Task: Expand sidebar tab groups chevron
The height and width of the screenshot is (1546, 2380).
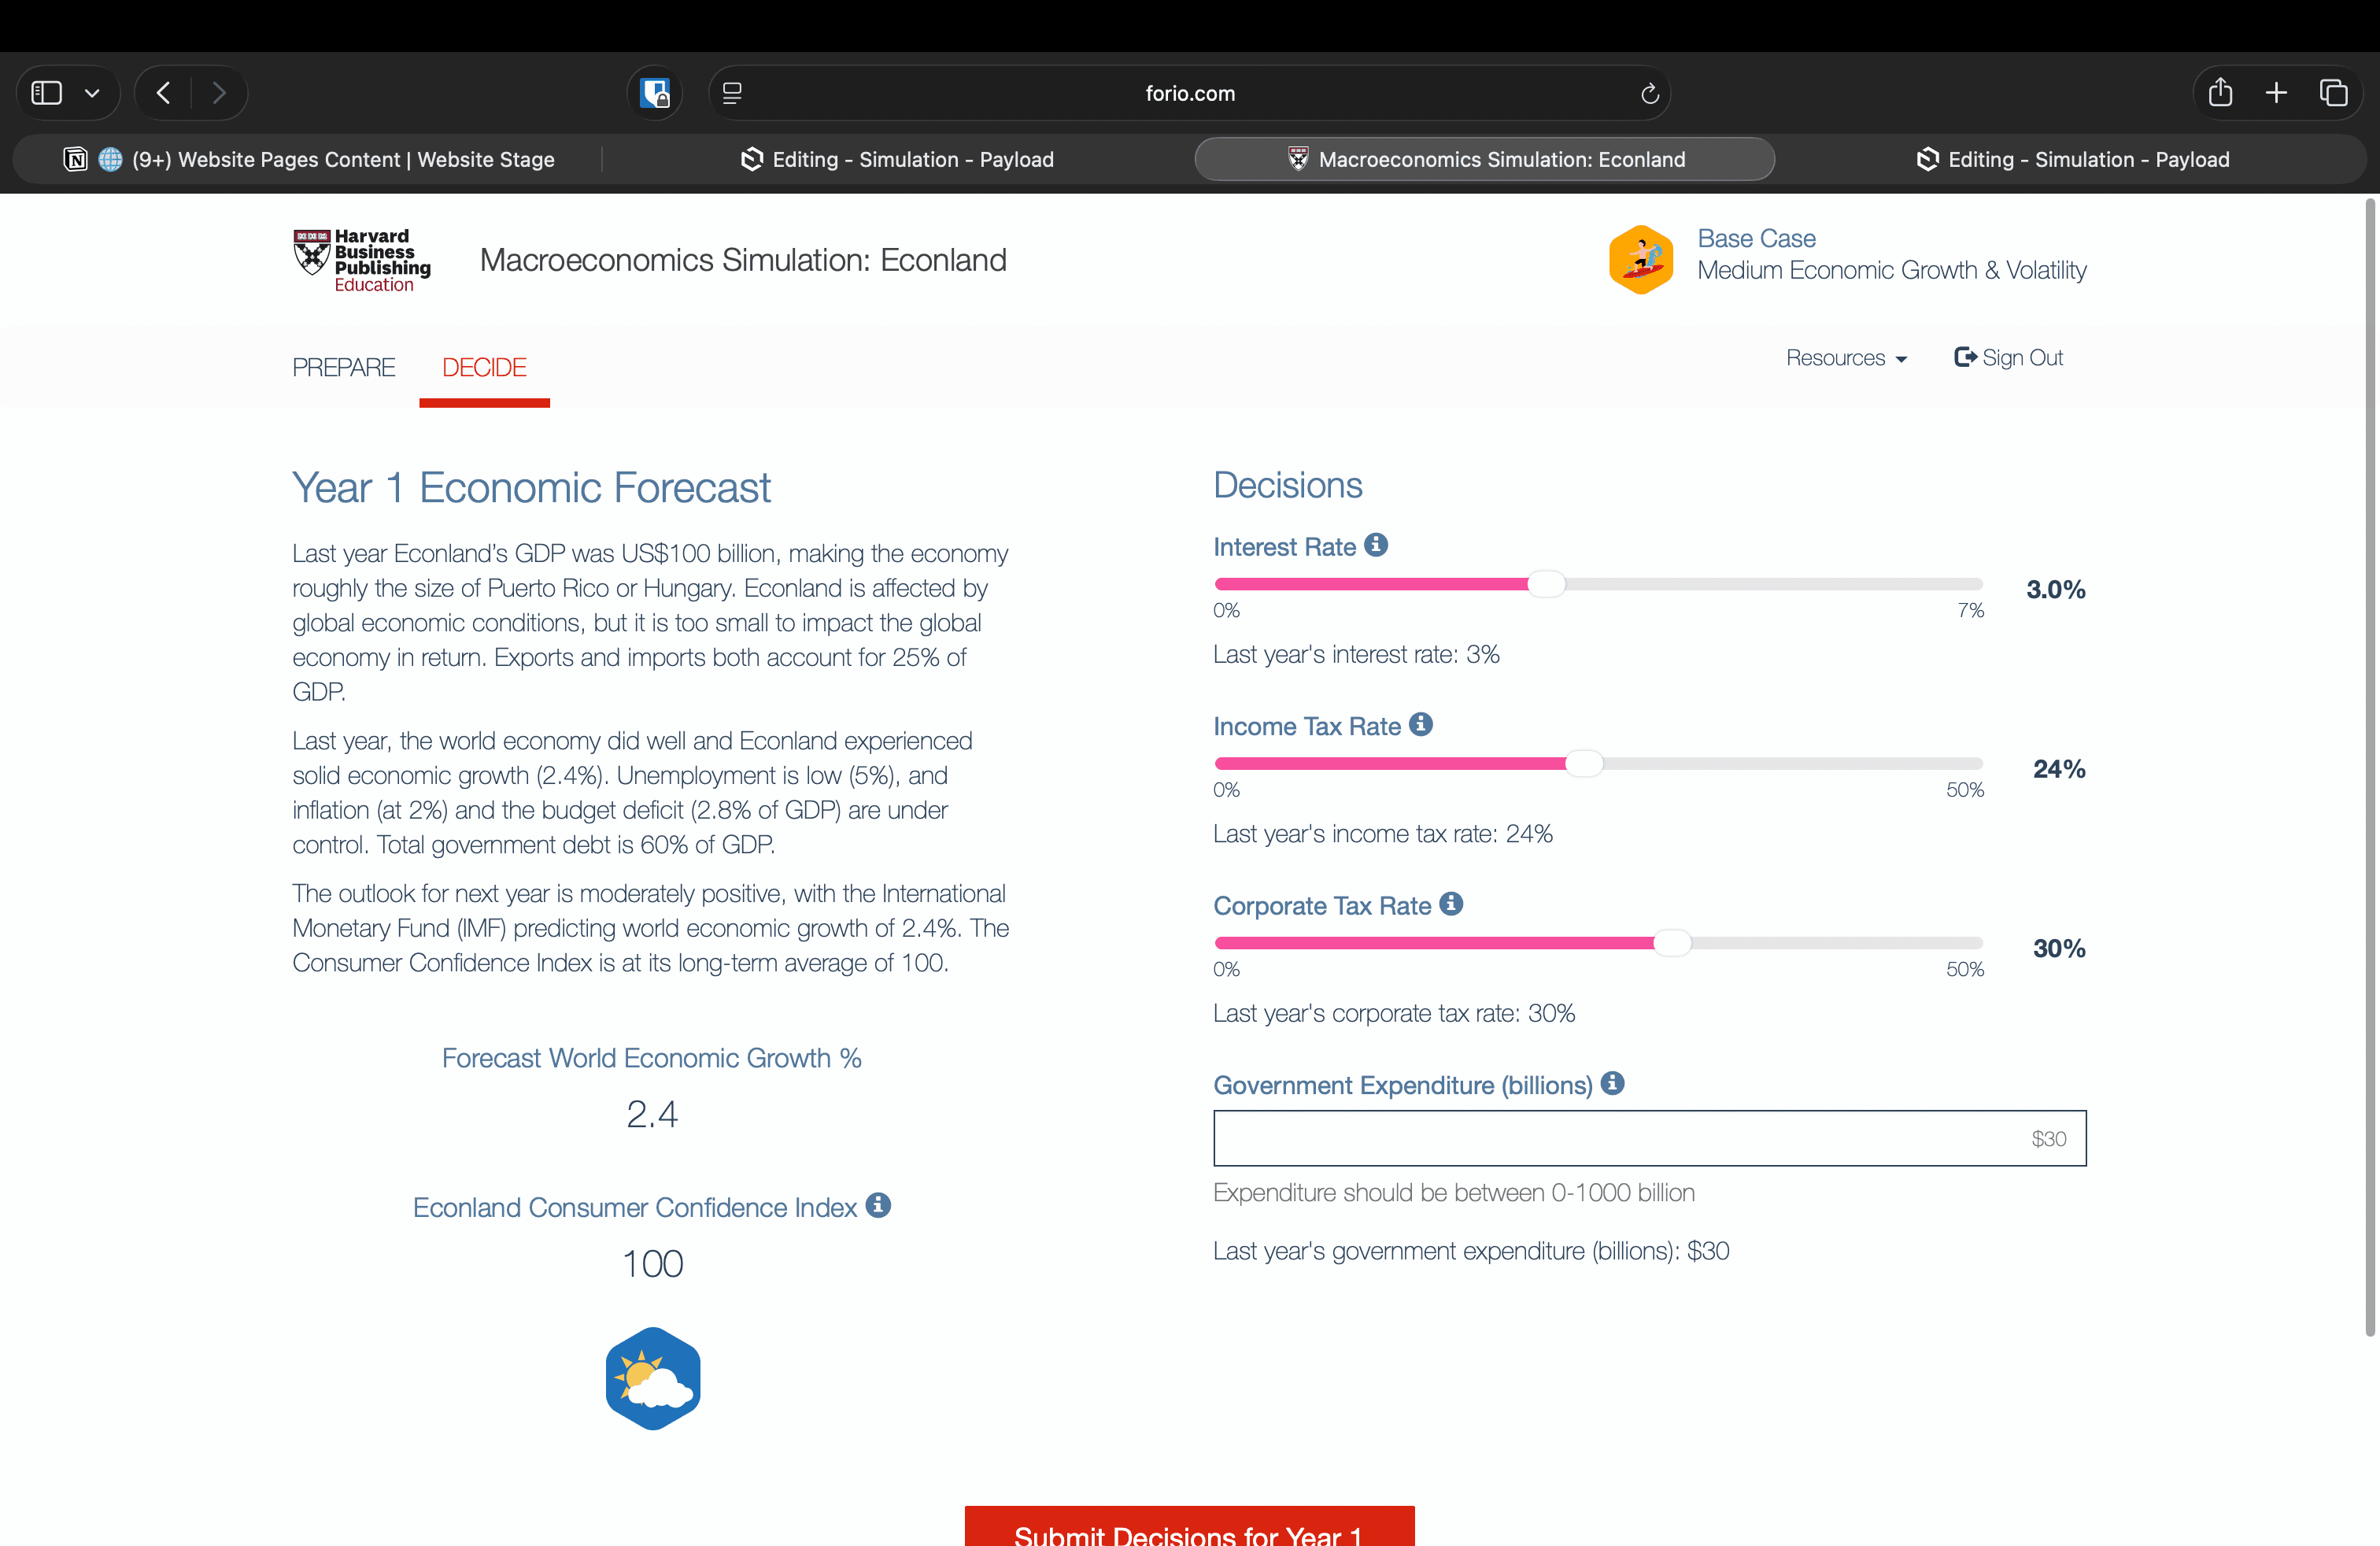Action: click(92, 93)
